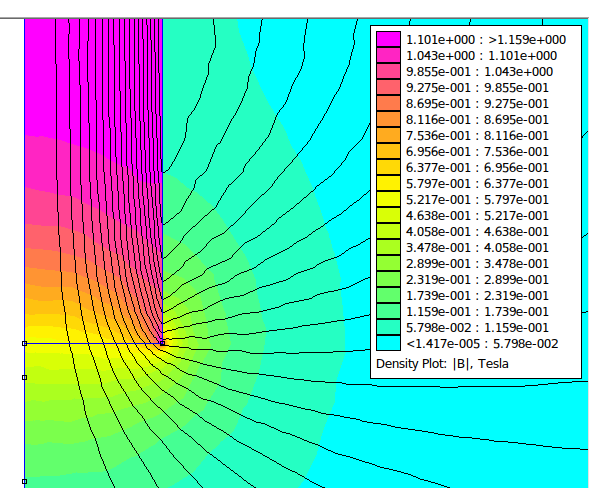
Task: Click the legend text '5.217e-001 : 5.797e-001'
Action: point(477,199)
